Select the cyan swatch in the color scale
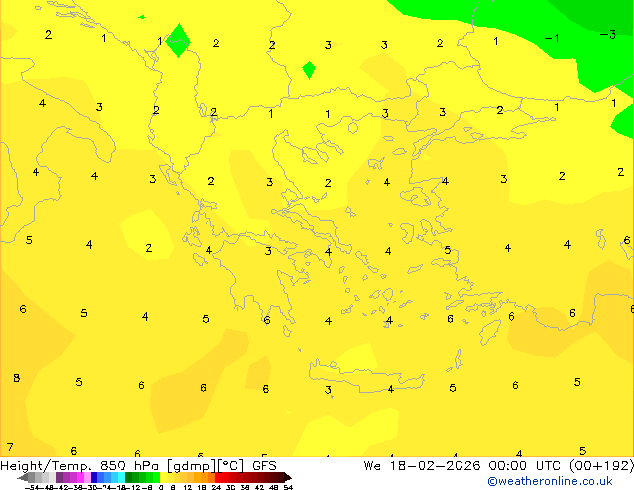 [122, 477]
